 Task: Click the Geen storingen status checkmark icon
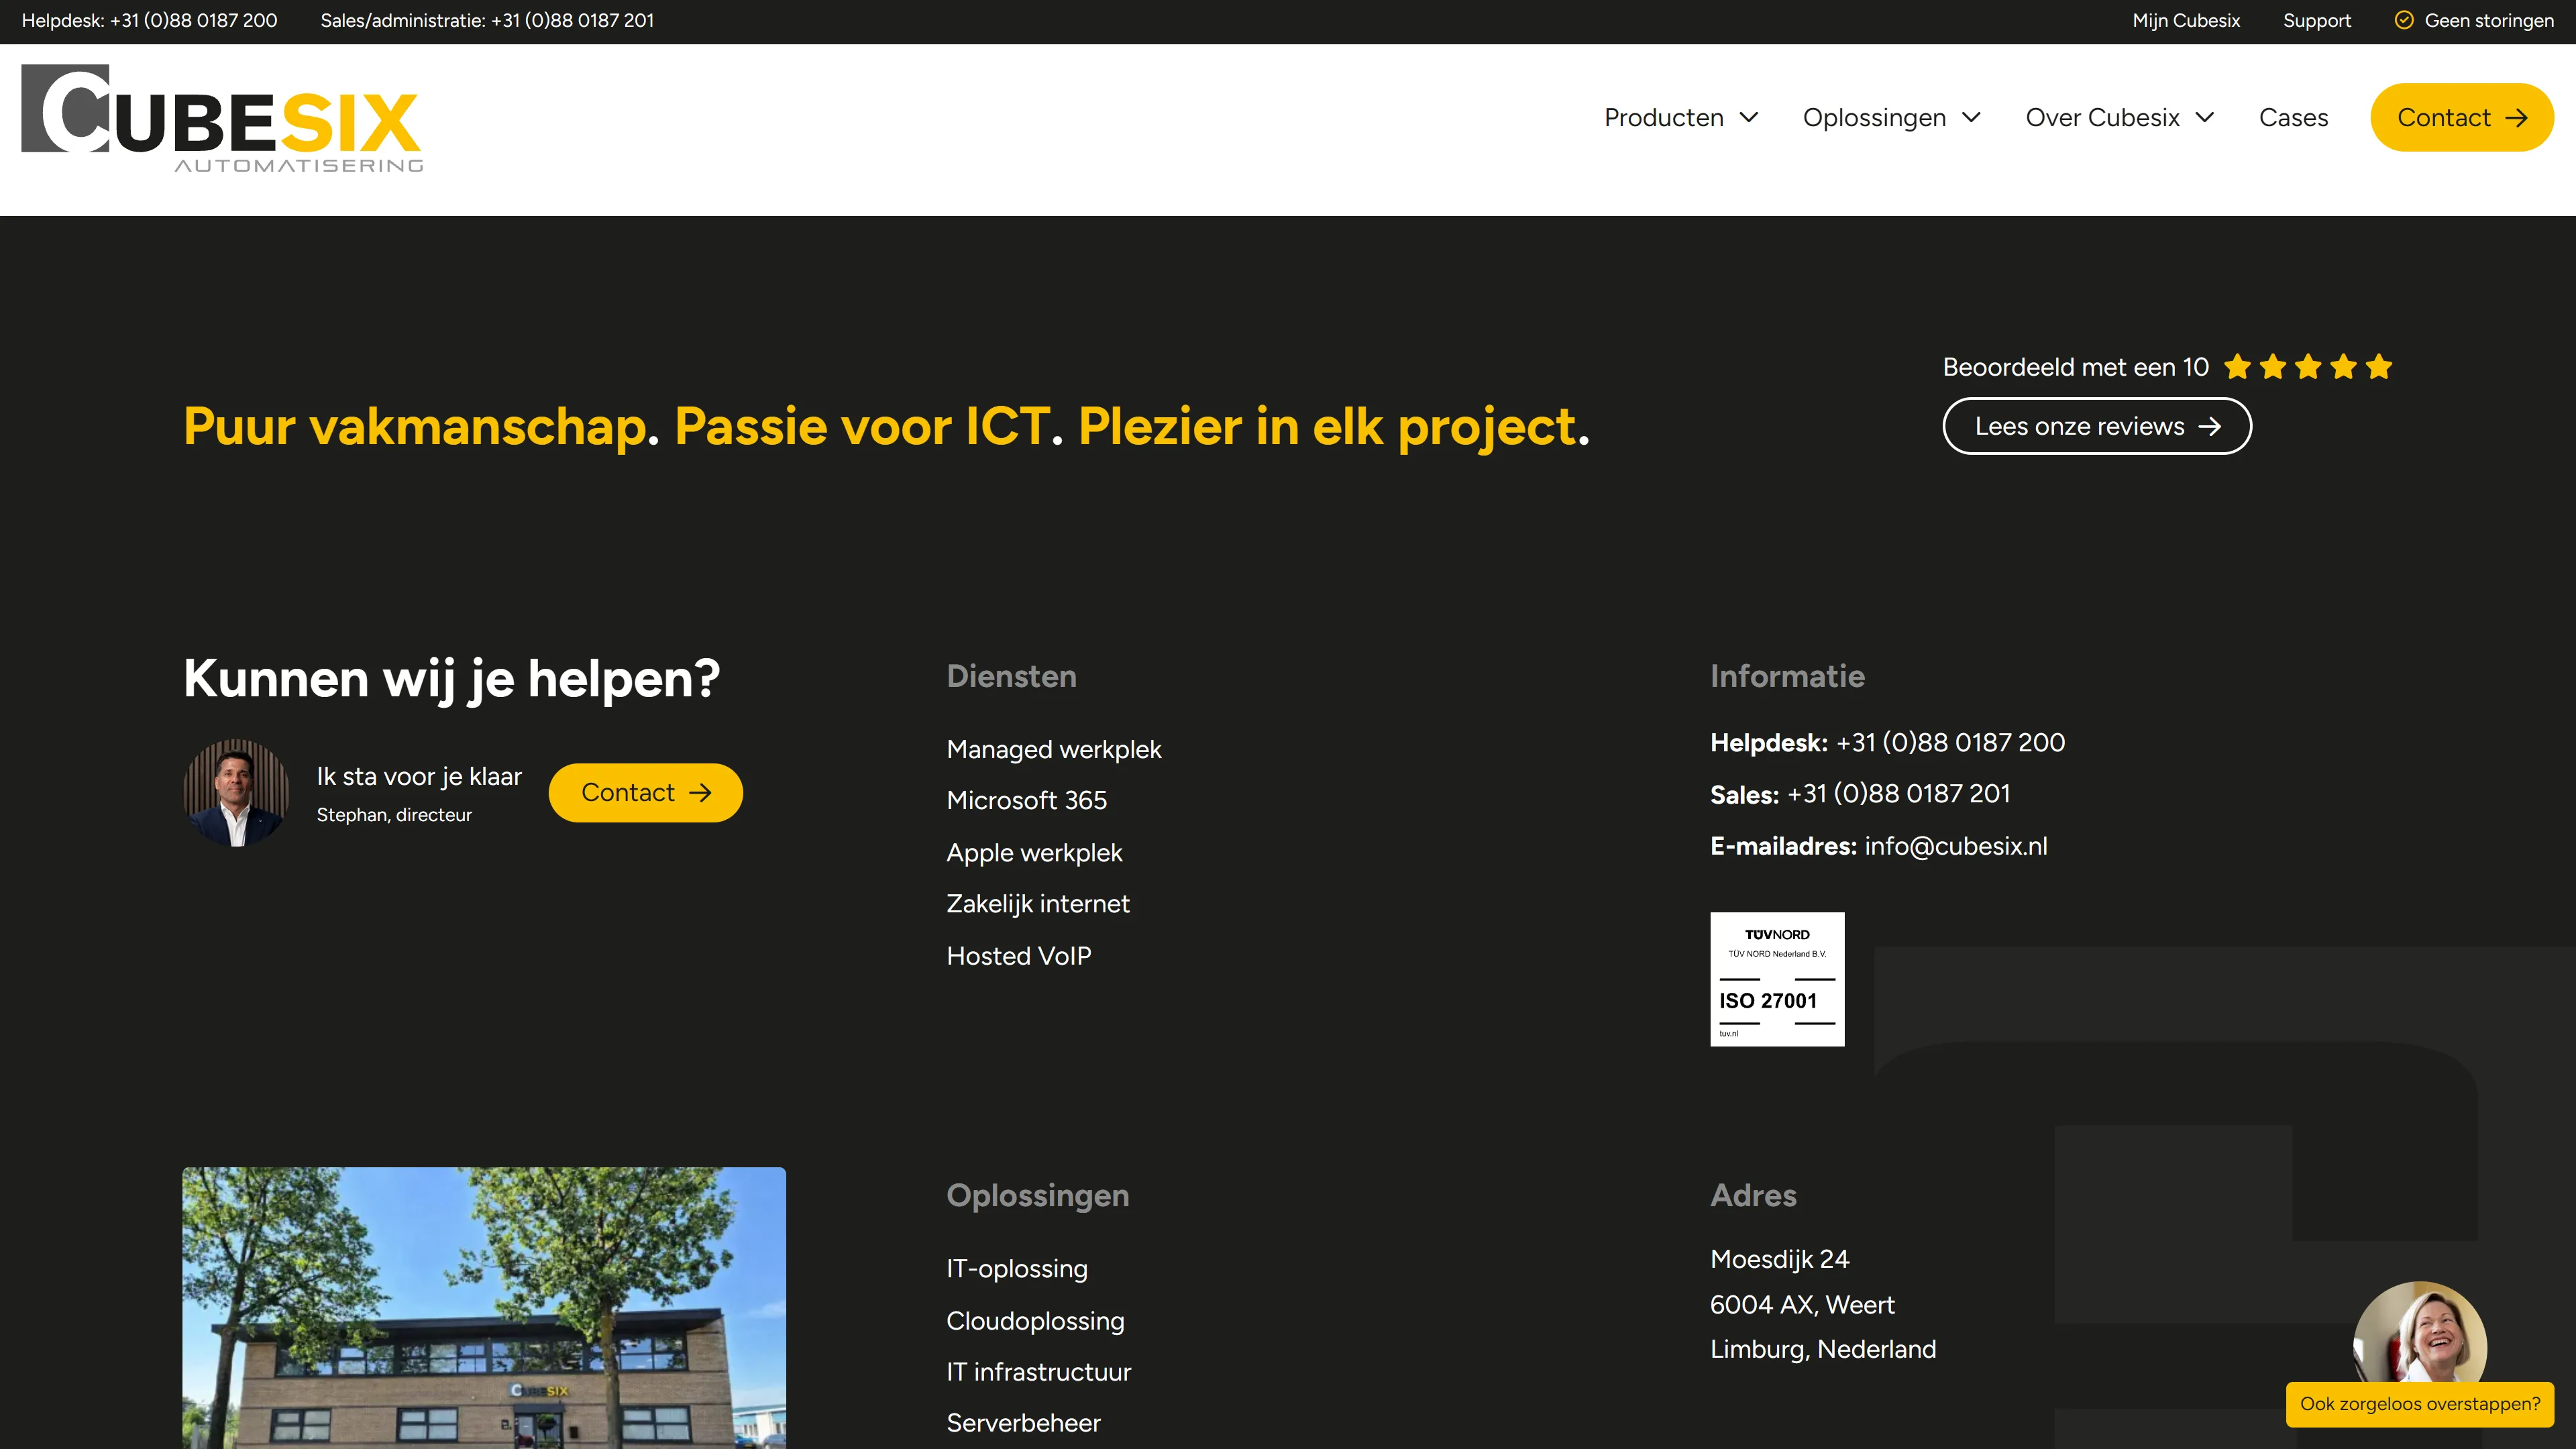coord(2404,20)
